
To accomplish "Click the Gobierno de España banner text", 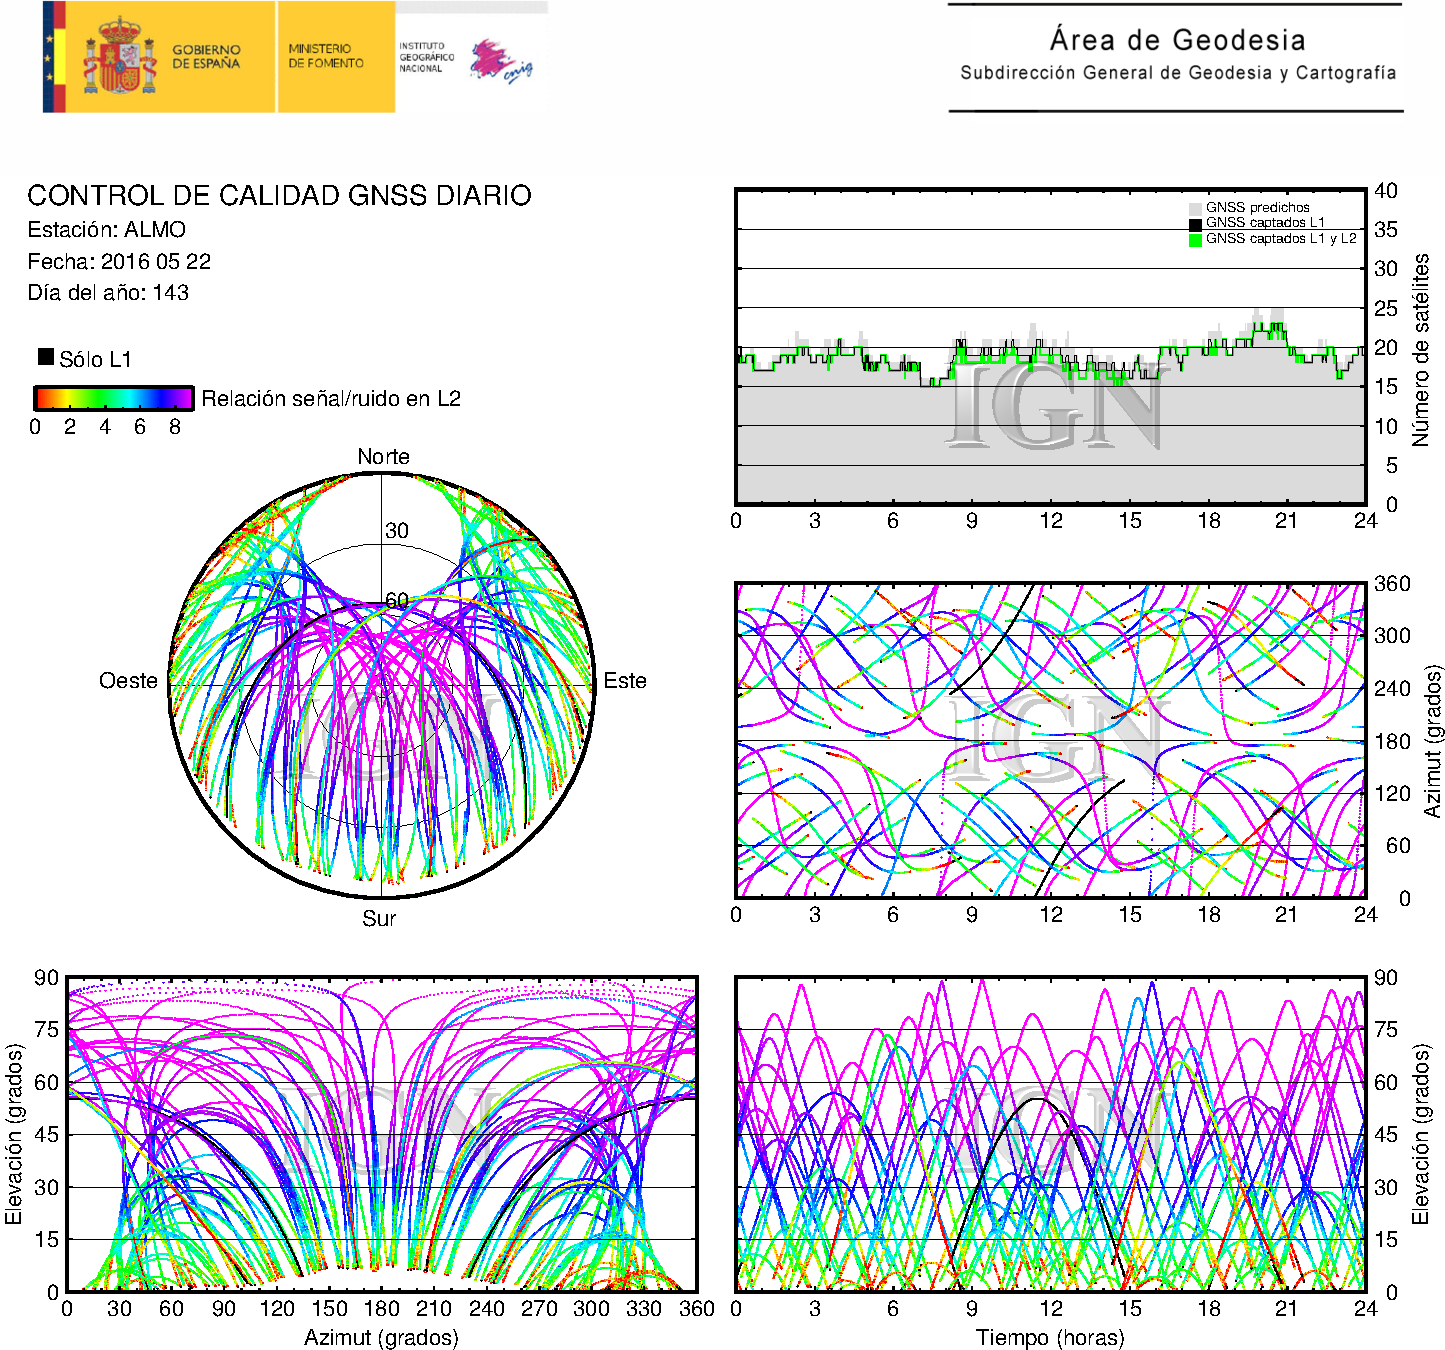I will 206,57.
